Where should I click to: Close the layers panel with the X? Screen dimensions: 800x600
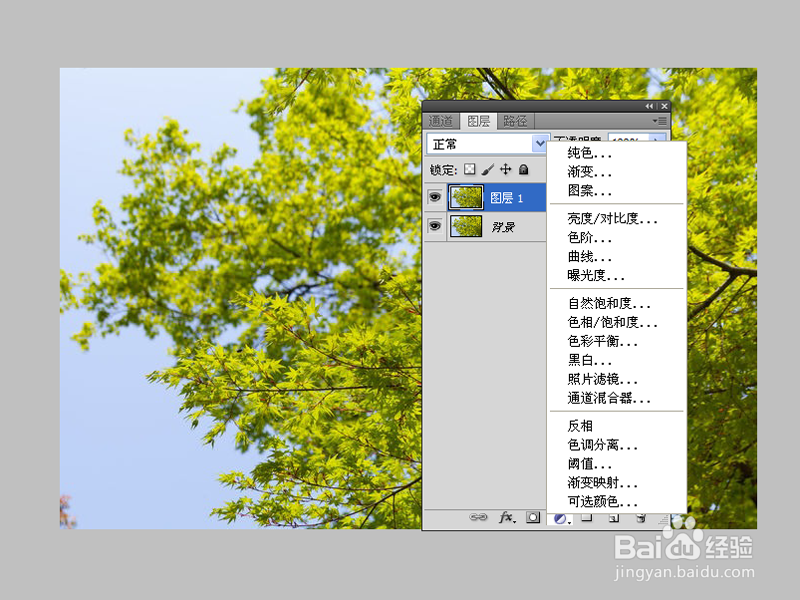664,106
